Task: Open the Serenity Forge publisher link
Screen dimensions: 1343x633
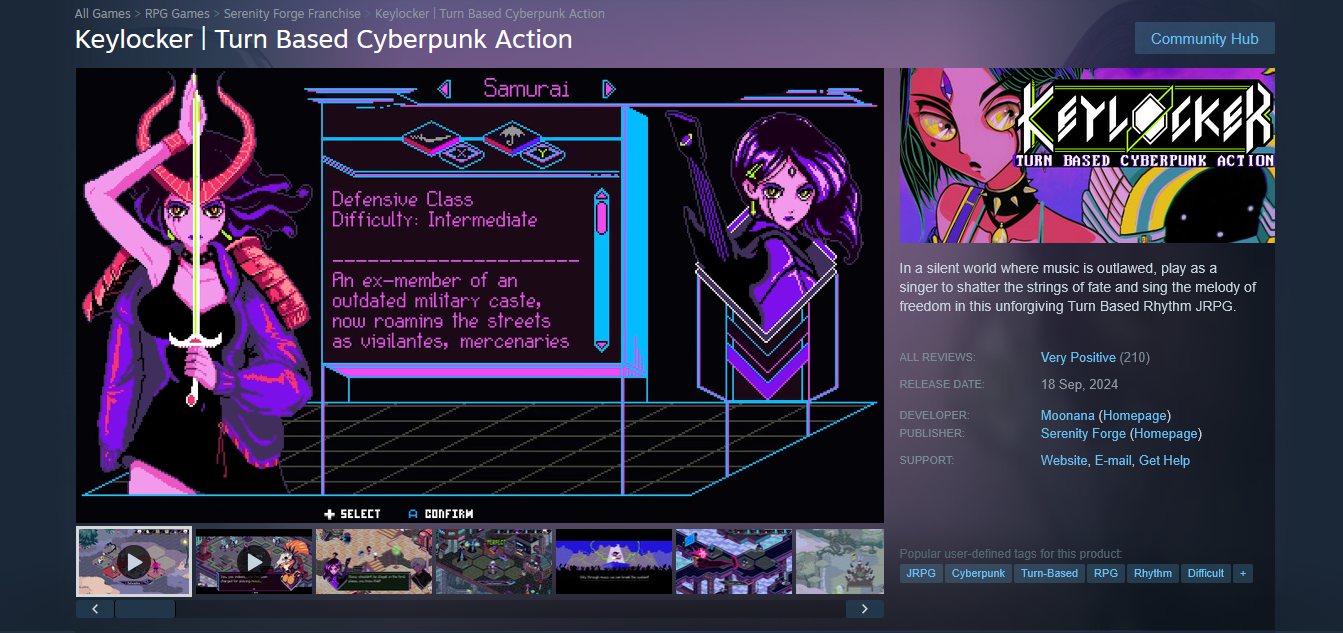Action: coord(1083,433)
